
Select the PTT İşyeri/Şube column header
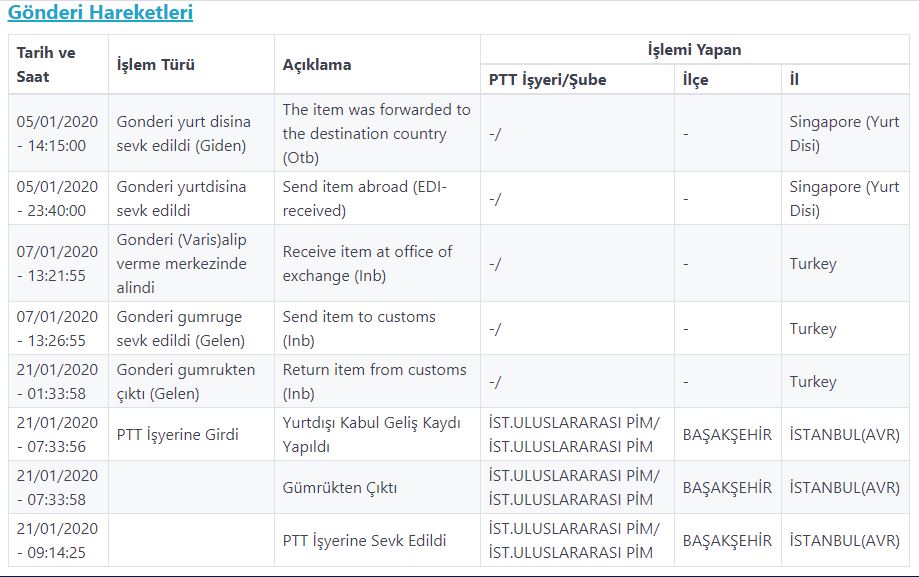click(x=577, y=79)
